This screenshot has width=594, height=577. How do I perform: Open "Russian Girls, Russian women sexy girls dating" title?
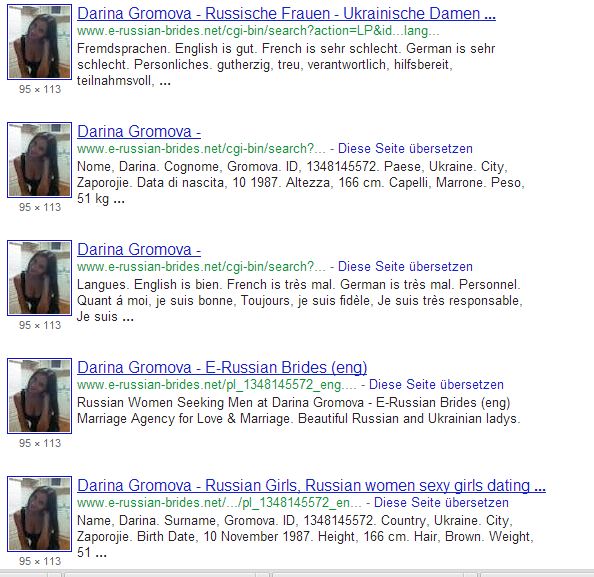[311, 485]
